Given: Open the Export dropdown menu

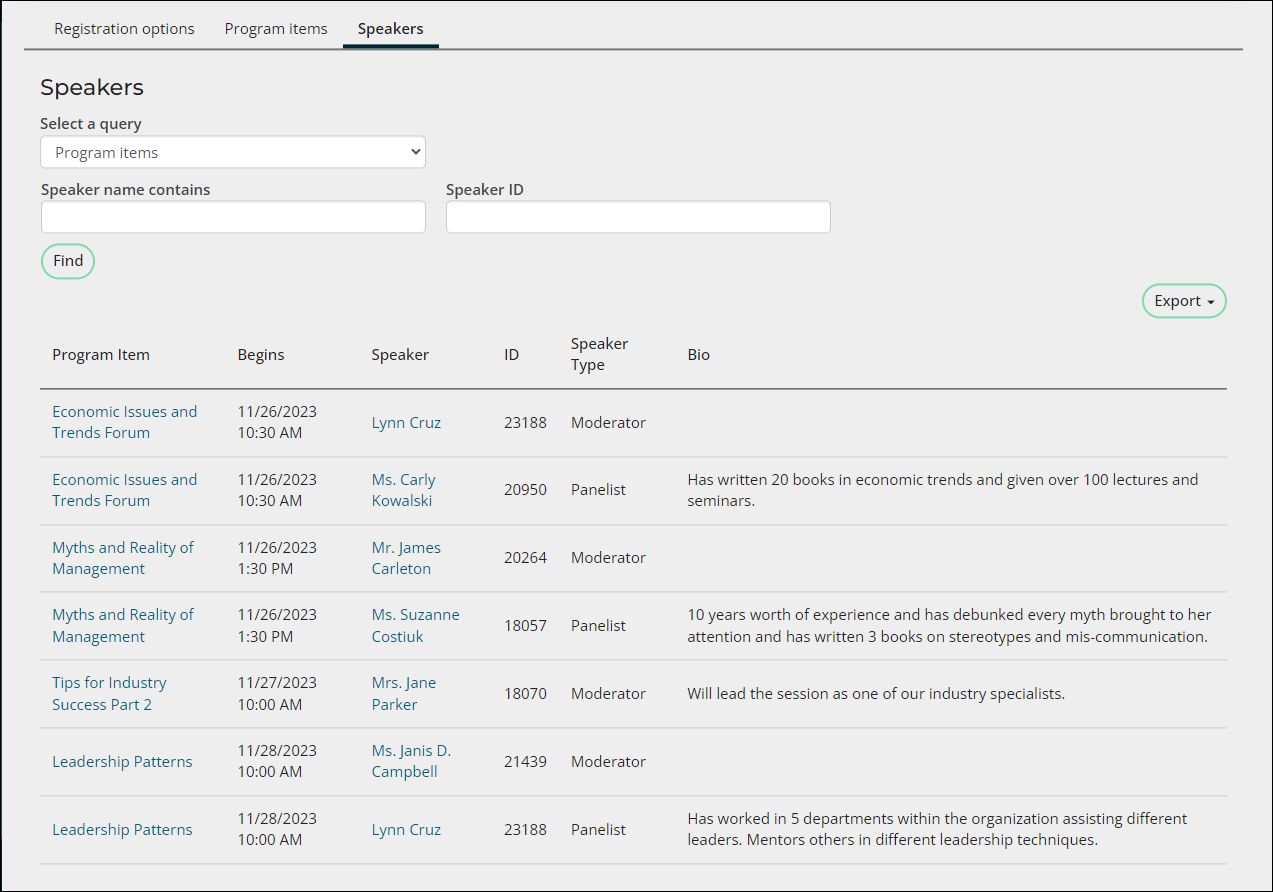Looking at the screenshot, I should 1184,301.
